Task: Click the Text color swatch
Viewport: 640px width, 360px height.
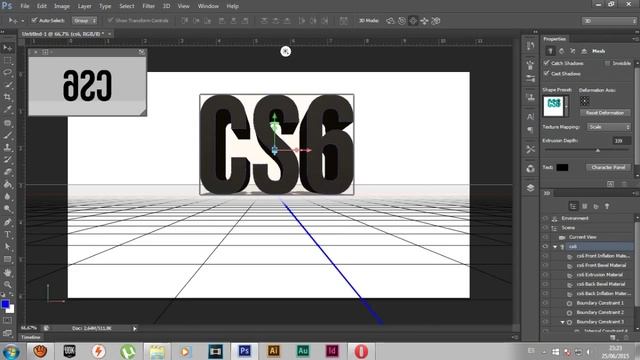Action: (x=562, y=167)
